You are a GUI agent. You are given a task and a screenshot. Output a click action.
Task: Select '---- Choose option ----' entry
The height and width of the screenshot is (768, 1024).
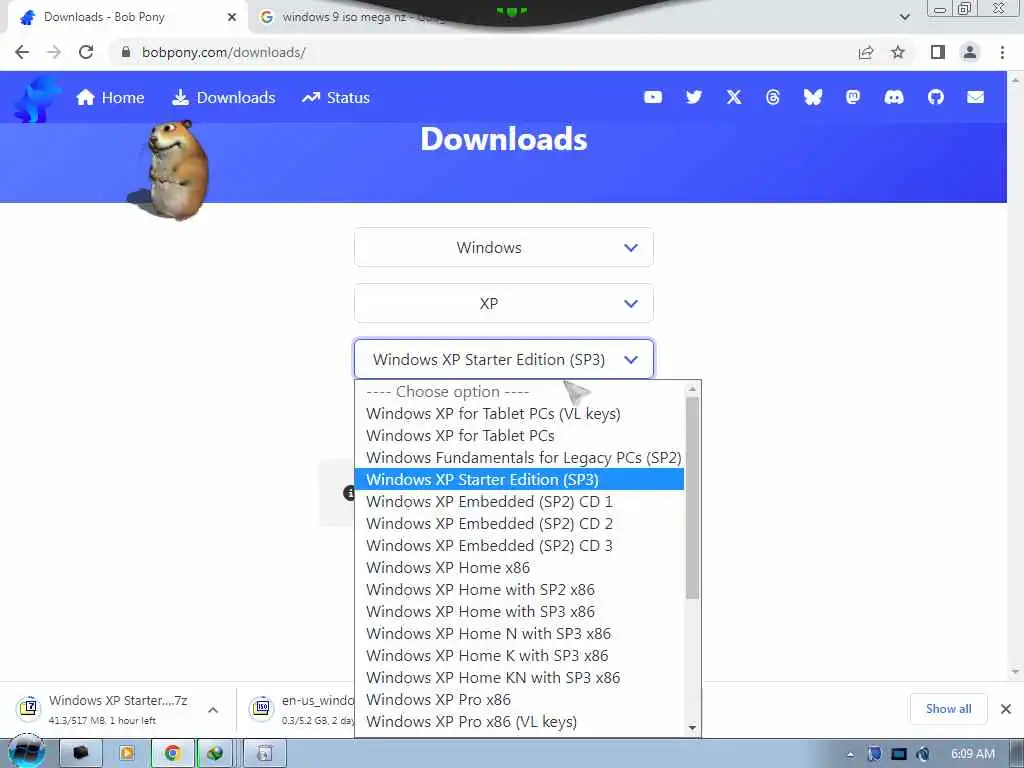[x=519, y=392]
